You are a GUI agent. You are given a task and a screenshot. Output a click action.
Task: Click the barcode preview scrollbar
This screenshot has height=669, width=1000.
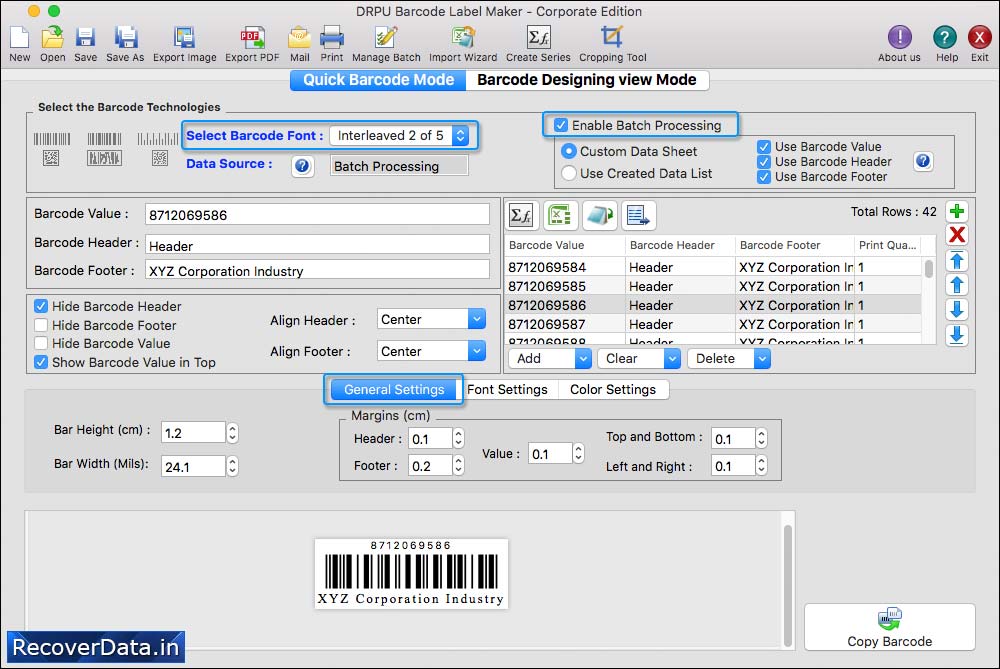(x=788, y=584)
